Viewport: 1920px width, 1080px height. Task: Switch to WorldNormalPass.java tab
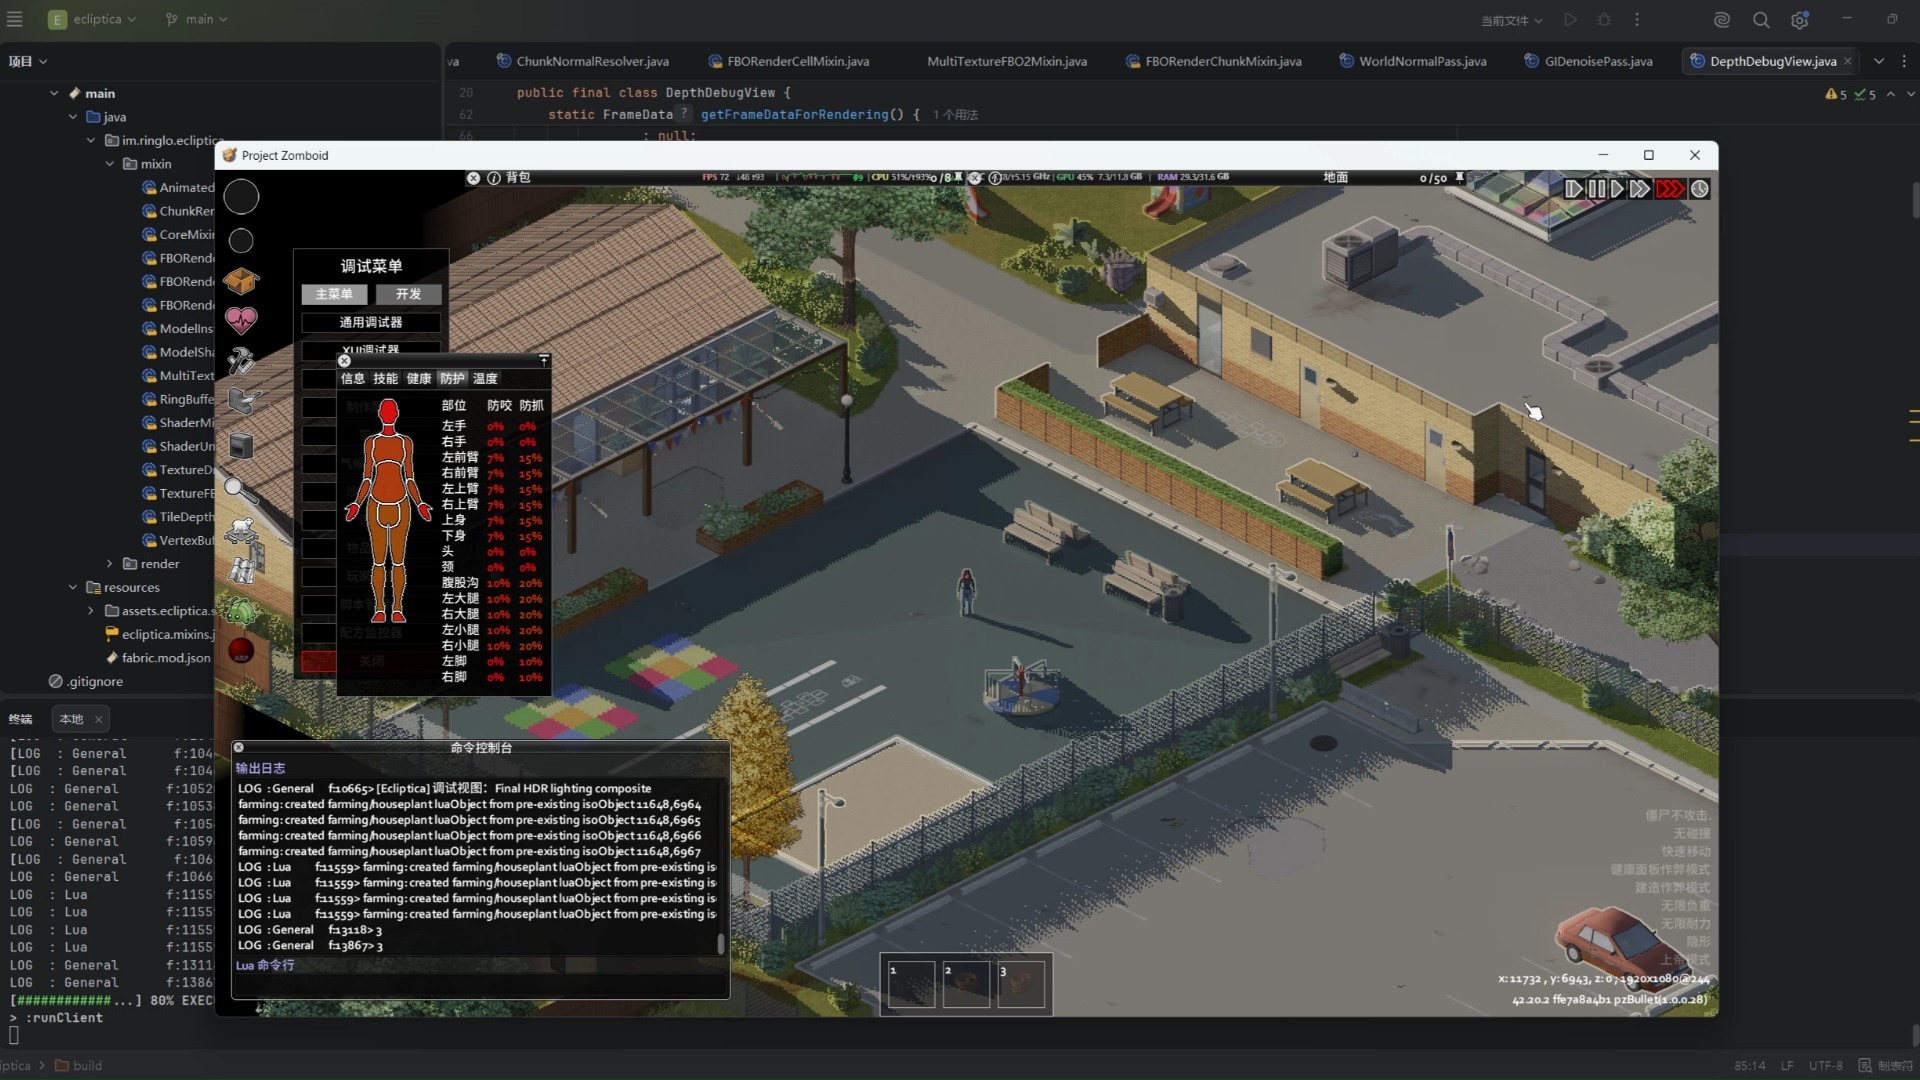(1413, 61)
